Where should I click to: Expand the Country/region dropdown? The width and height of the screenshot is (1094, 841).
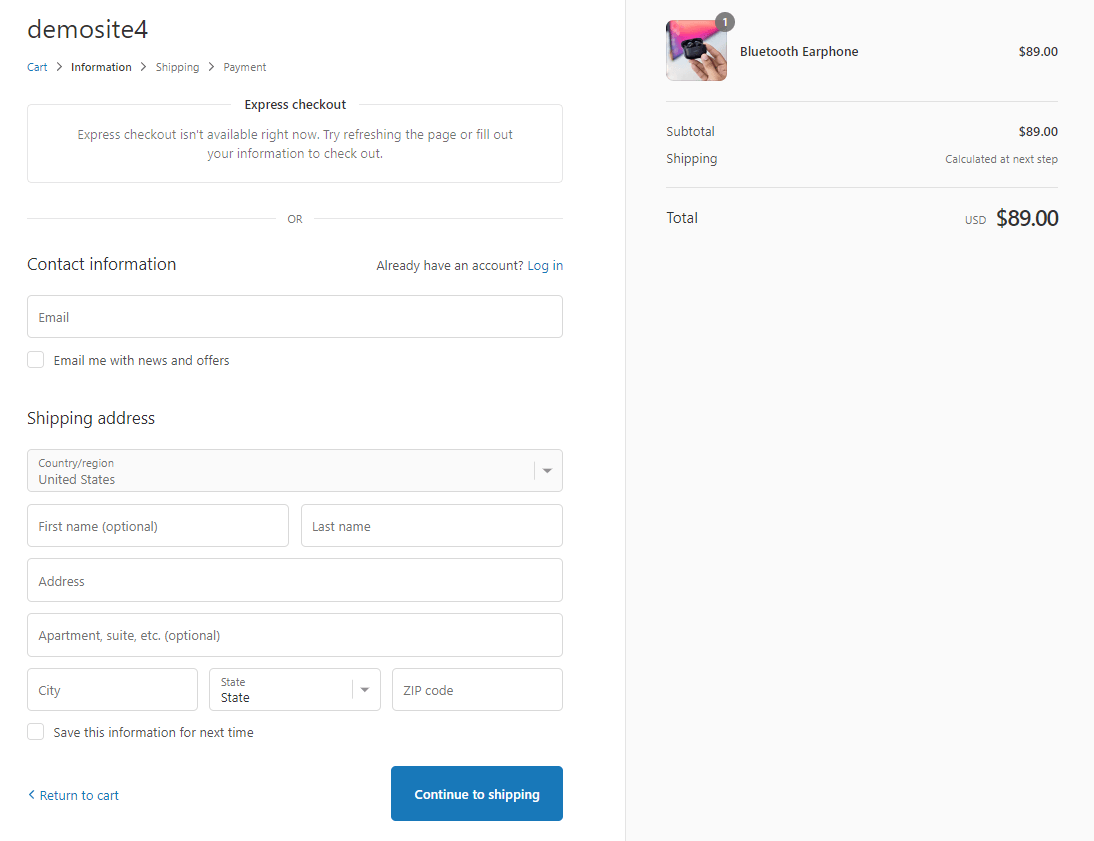click(x=294, y=470)
